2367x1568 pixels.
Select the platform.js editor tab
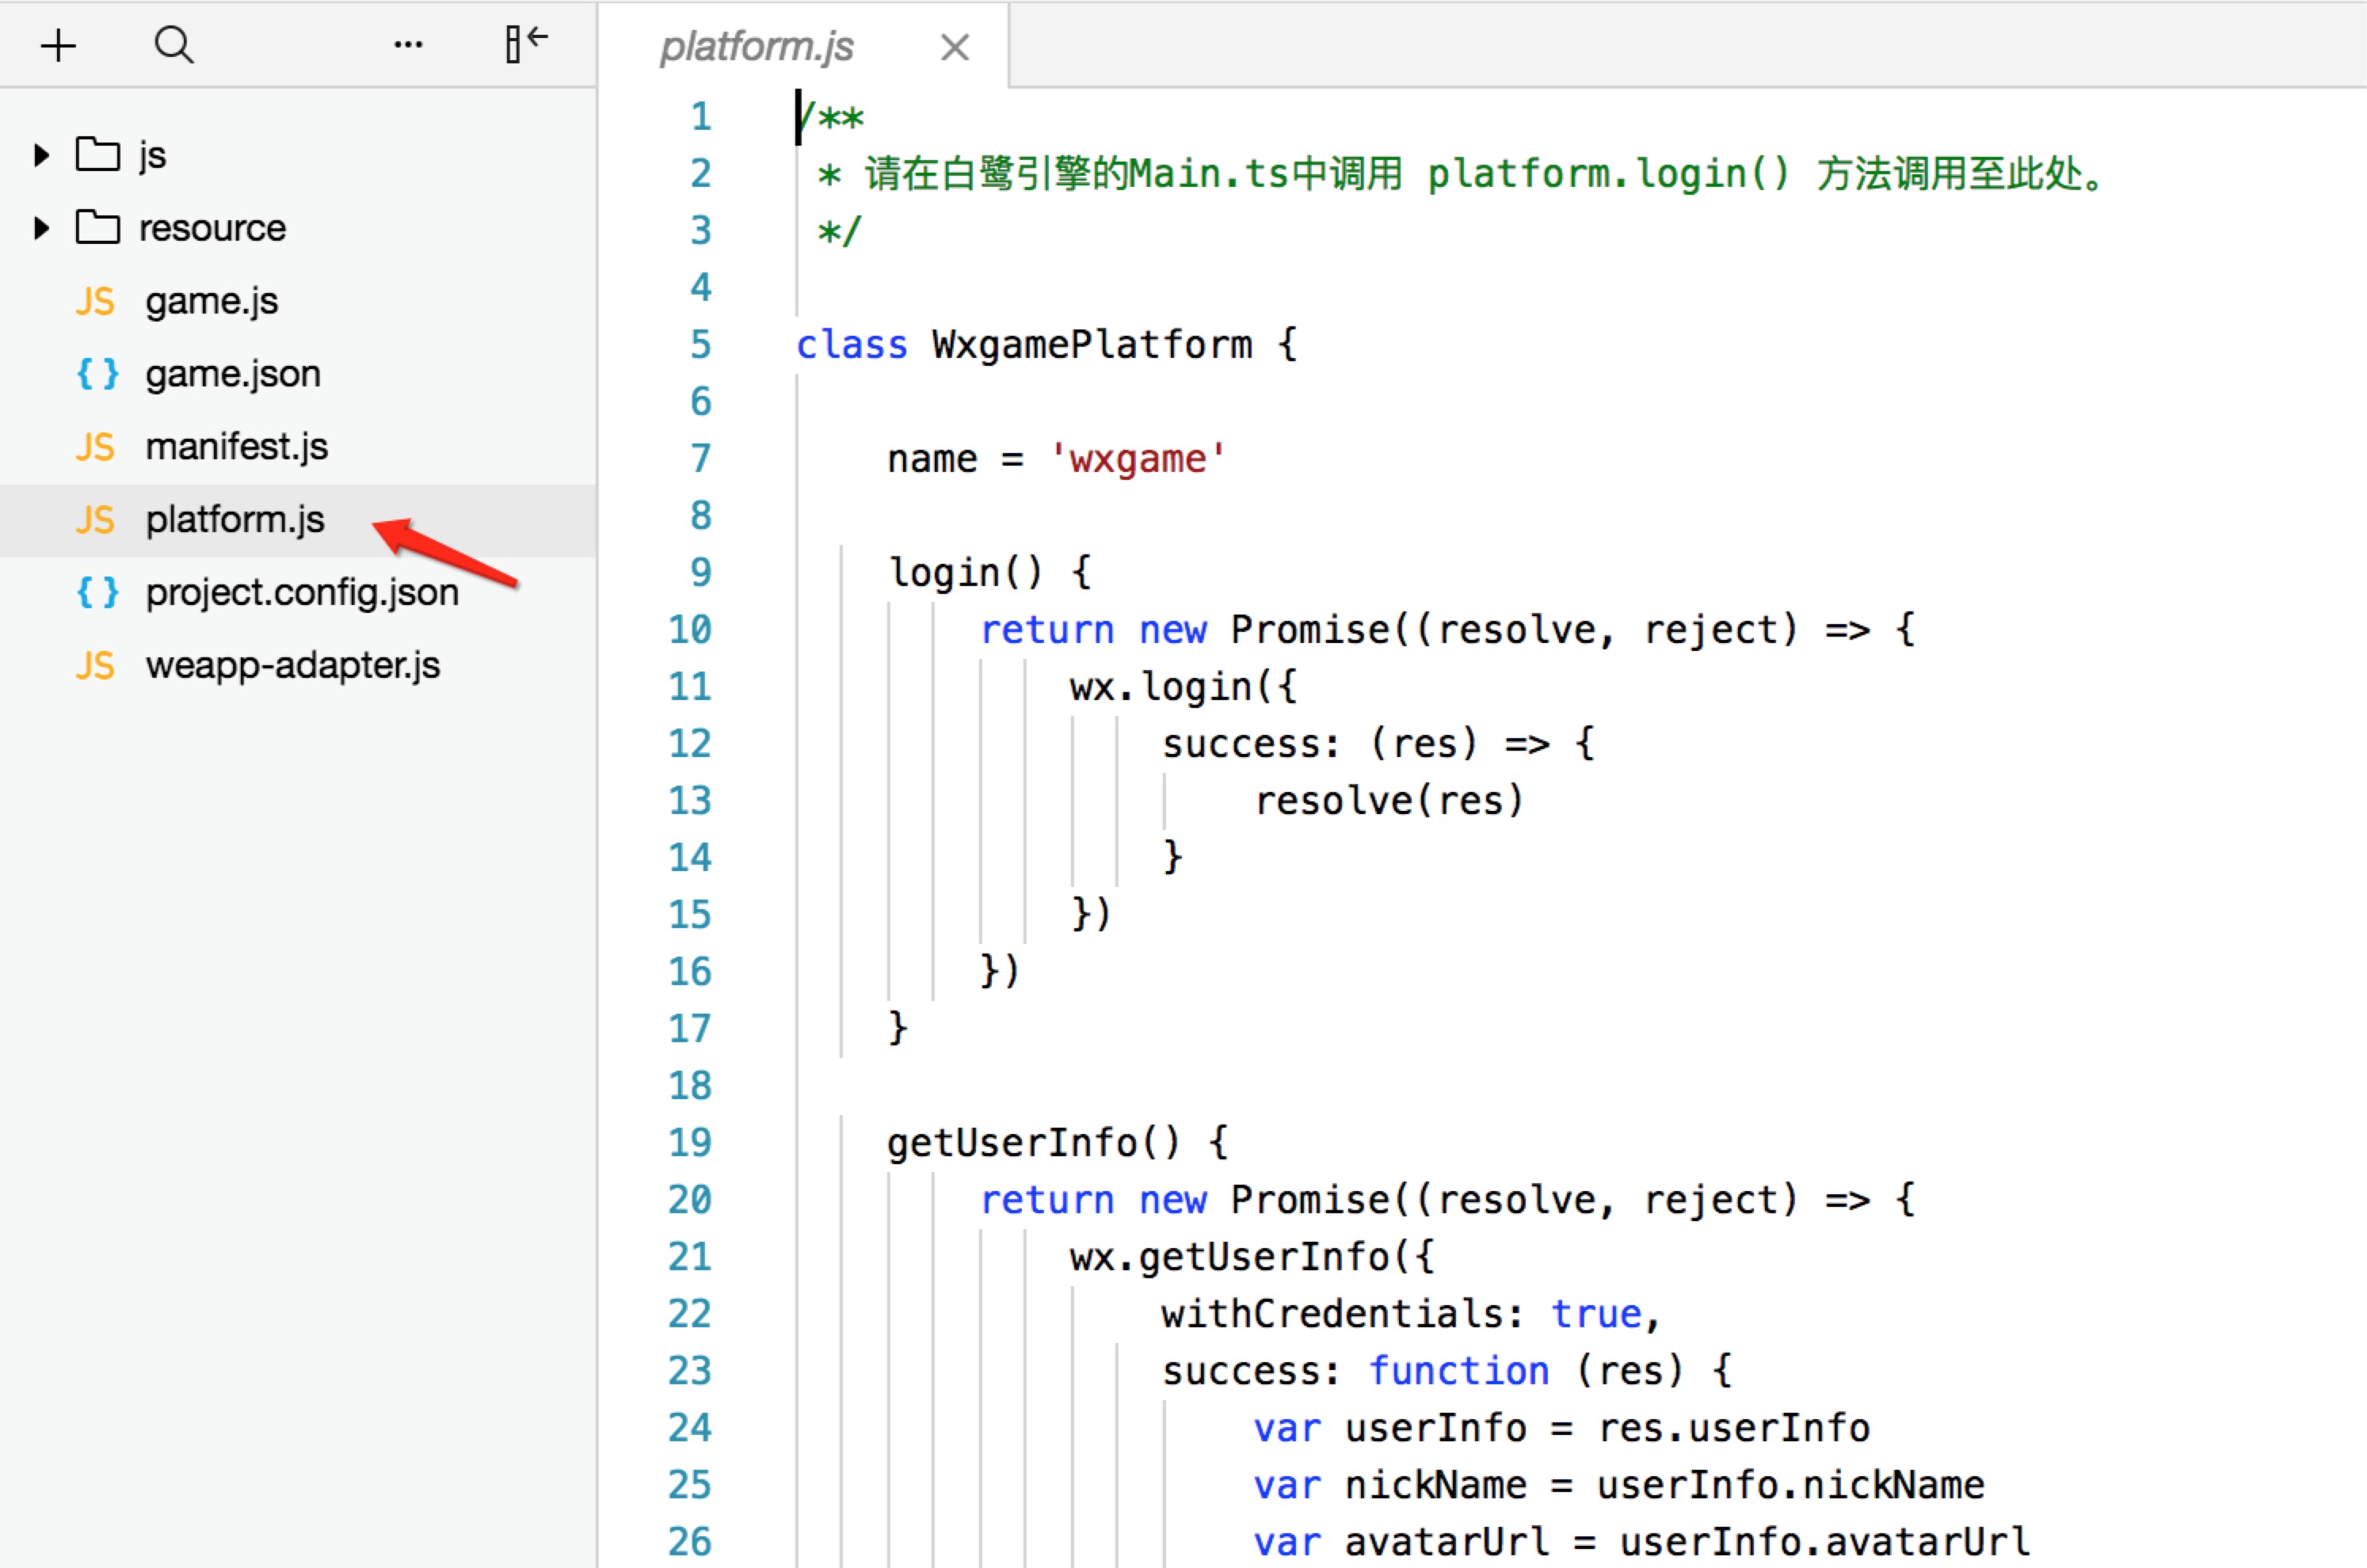(757, 47)
